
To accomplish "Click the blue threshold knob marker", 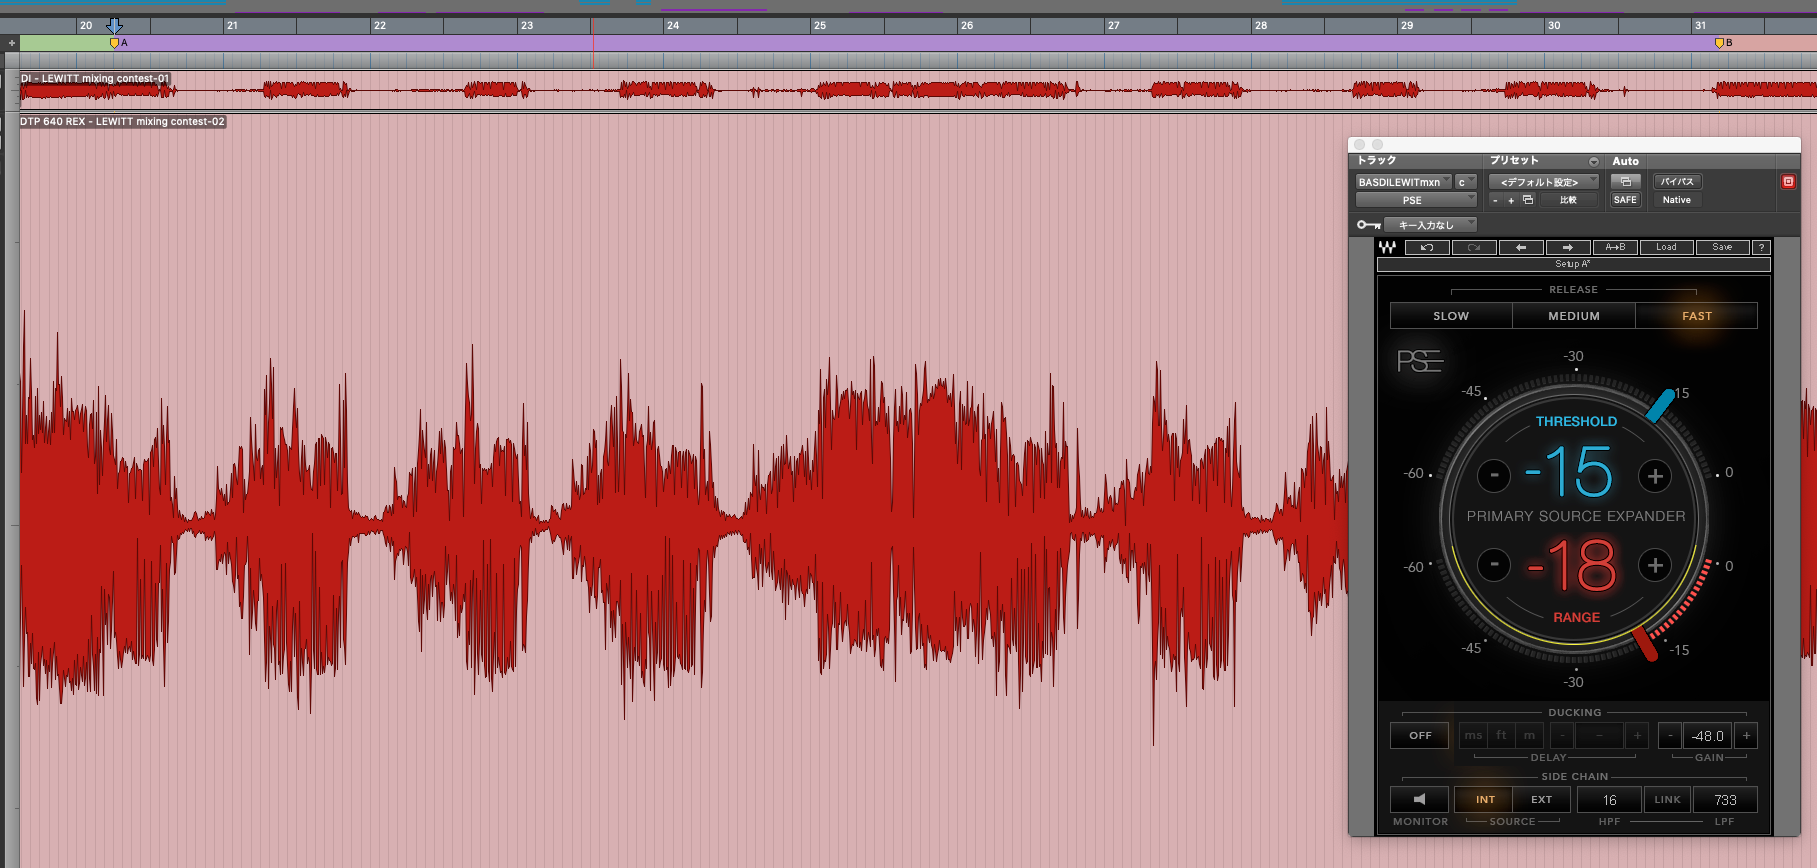I will tap(1661, 406).
